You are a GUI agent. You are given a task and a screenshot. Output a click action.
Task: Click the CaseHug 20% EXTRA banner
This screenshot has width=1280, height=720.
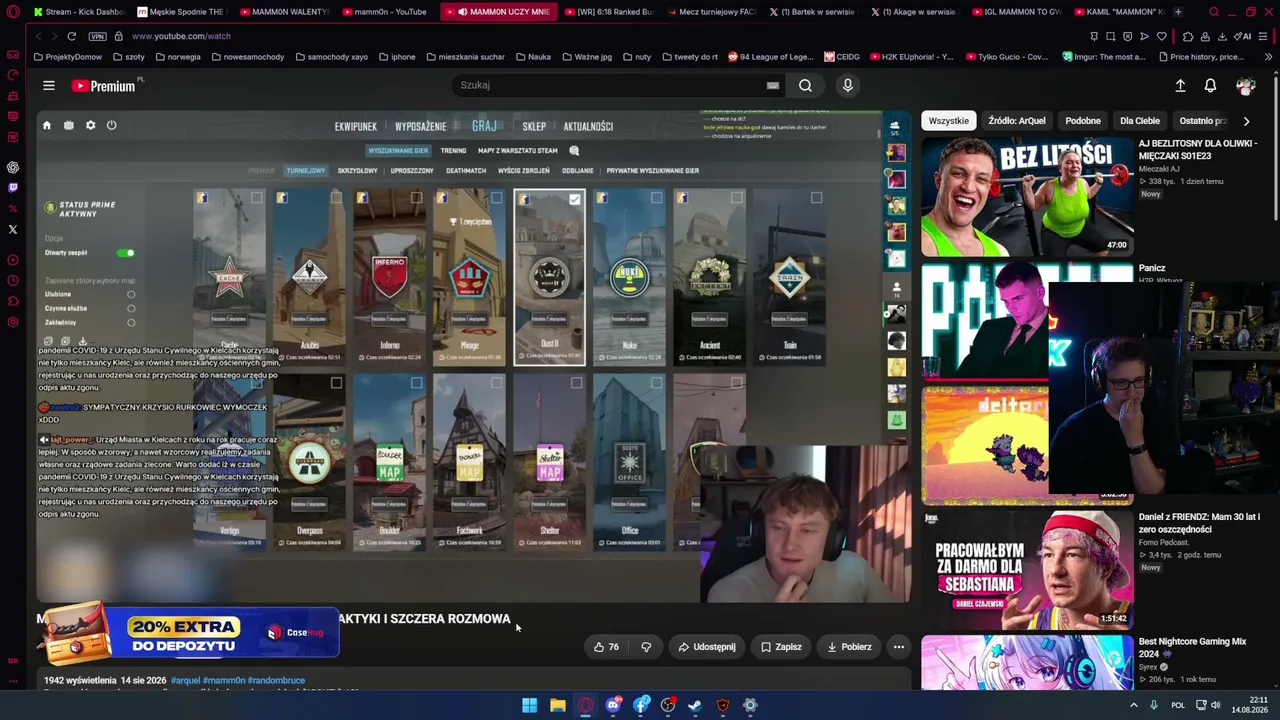(x=188, y=633)
